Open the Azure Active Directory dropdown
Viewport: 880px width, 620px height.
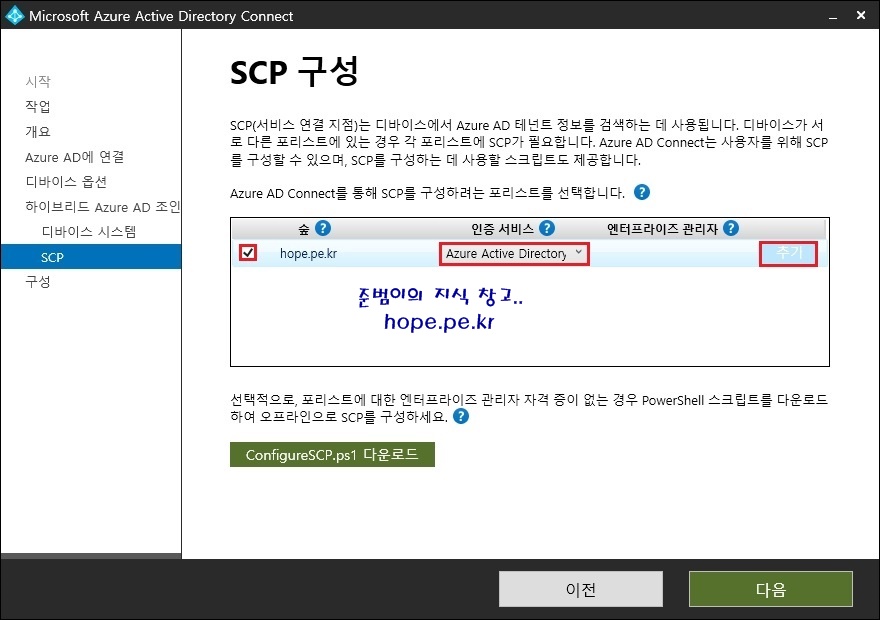coord(514,254)
